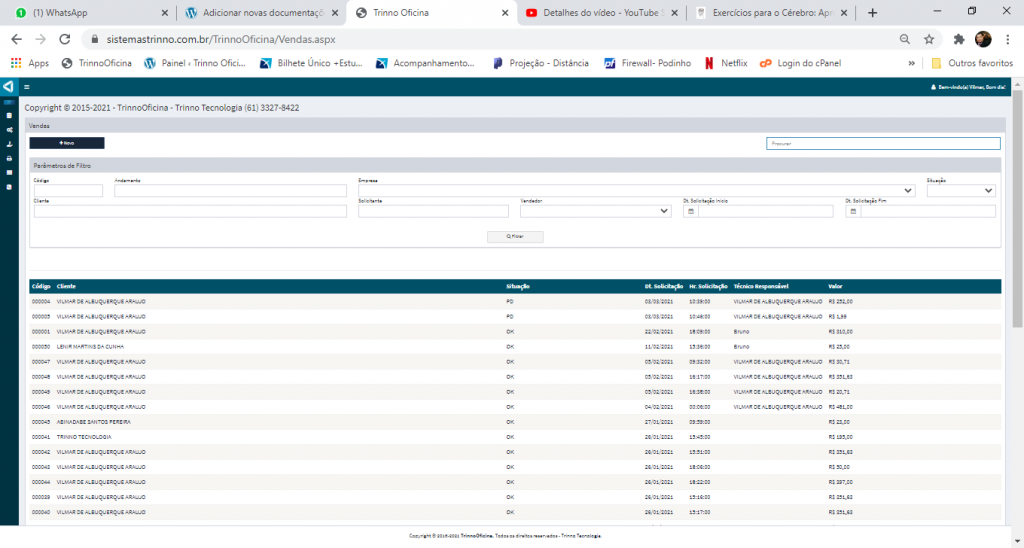The height and width of the screenshot is (548, 1024).
Task: Open calendar for Dt. Solicitação Início
Action: pyautogui.click(x=690, y=211)
